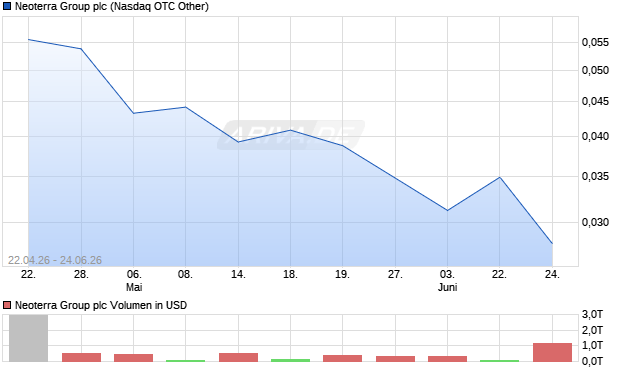Click the 3,0T volume axis label
Viewport: 620px width, 371px height.
592,314
